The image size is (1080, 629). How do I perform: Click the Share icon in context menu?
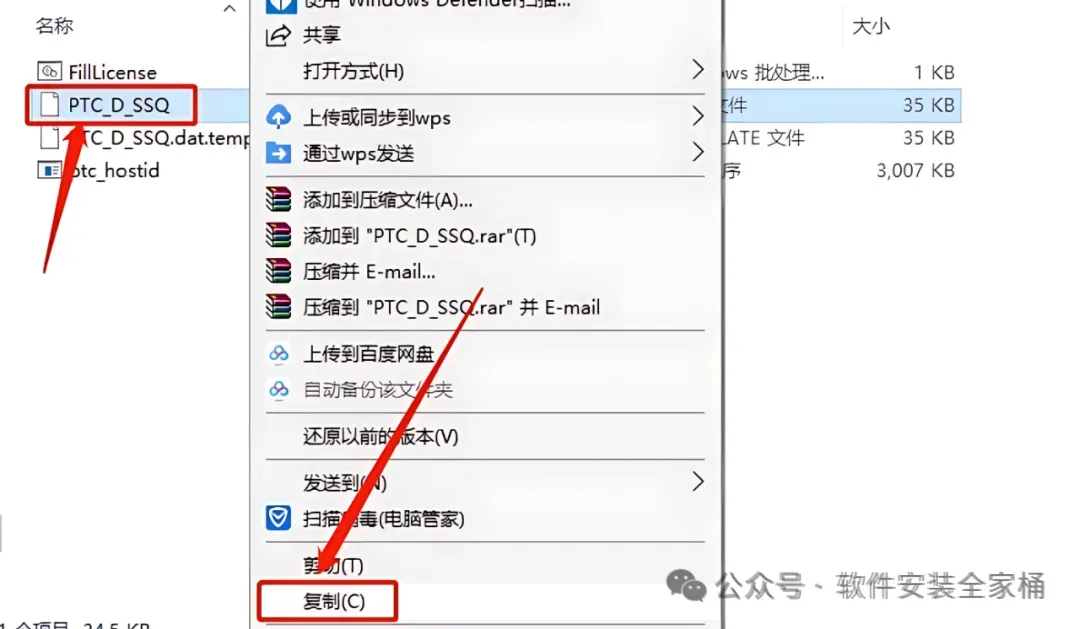pyautogui.click(x=278, y=35)
